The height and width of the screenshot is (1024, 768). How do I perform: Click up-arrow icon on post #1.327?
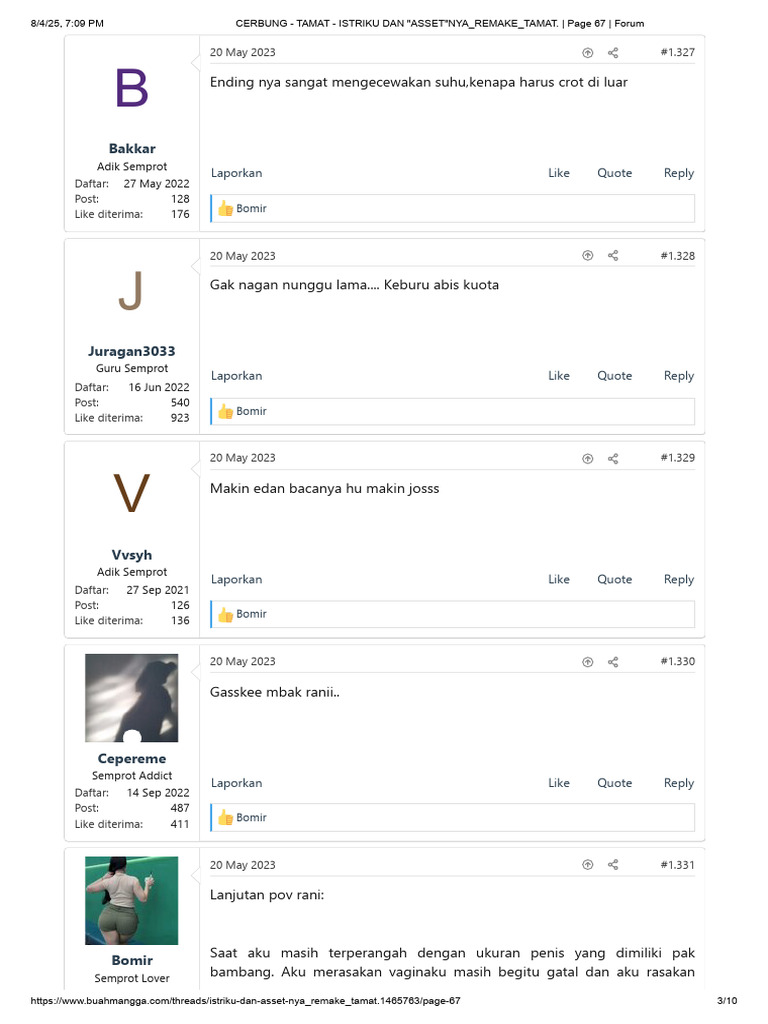[588, 53]
